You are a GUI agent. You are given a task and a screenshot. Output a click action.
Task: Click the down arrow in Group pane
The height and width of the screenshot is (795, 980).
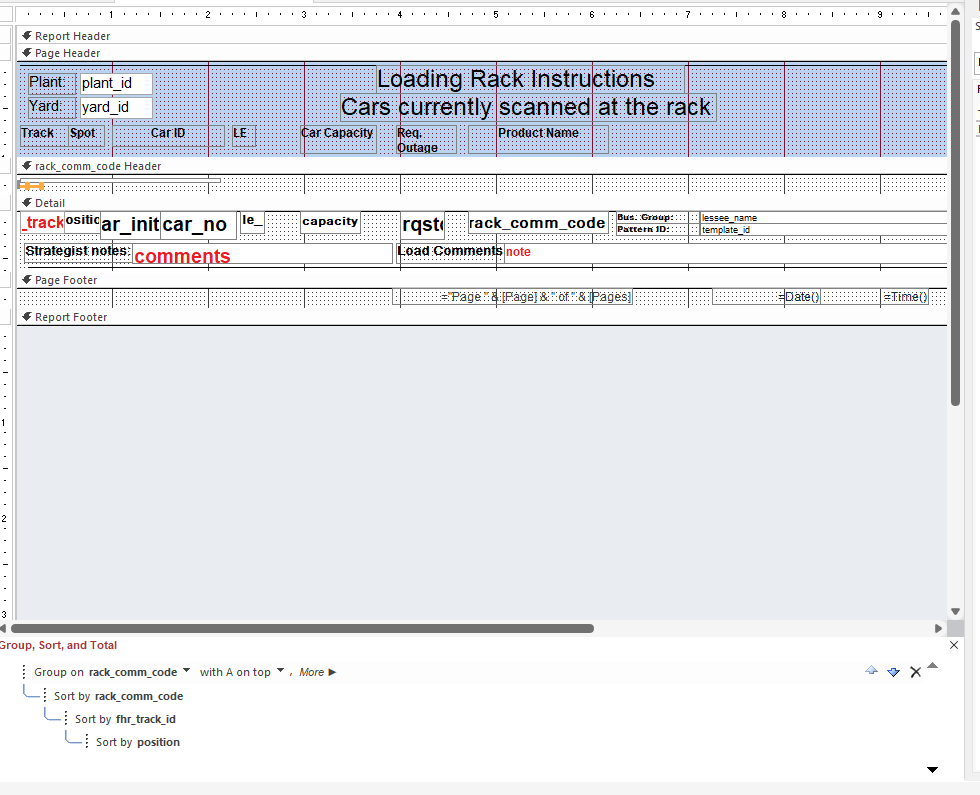932,770
